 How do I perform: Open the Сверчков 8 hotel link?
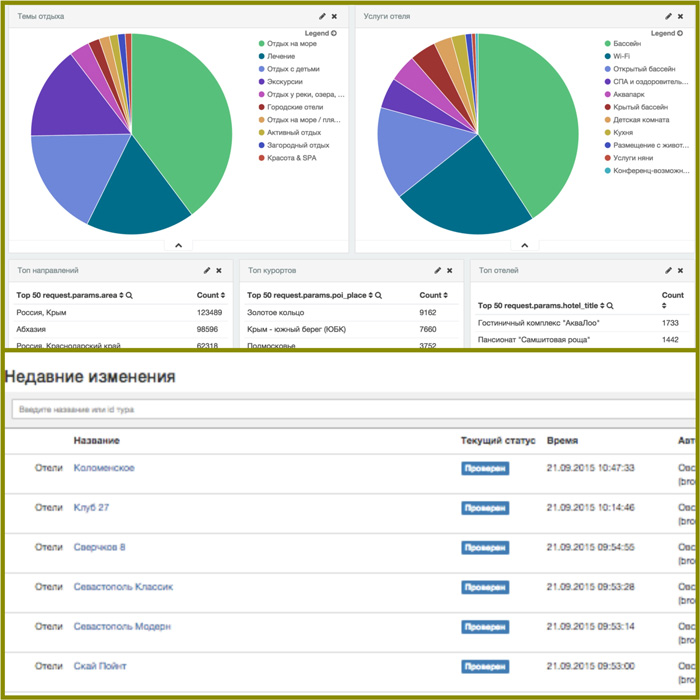click(x=99, y=547)
